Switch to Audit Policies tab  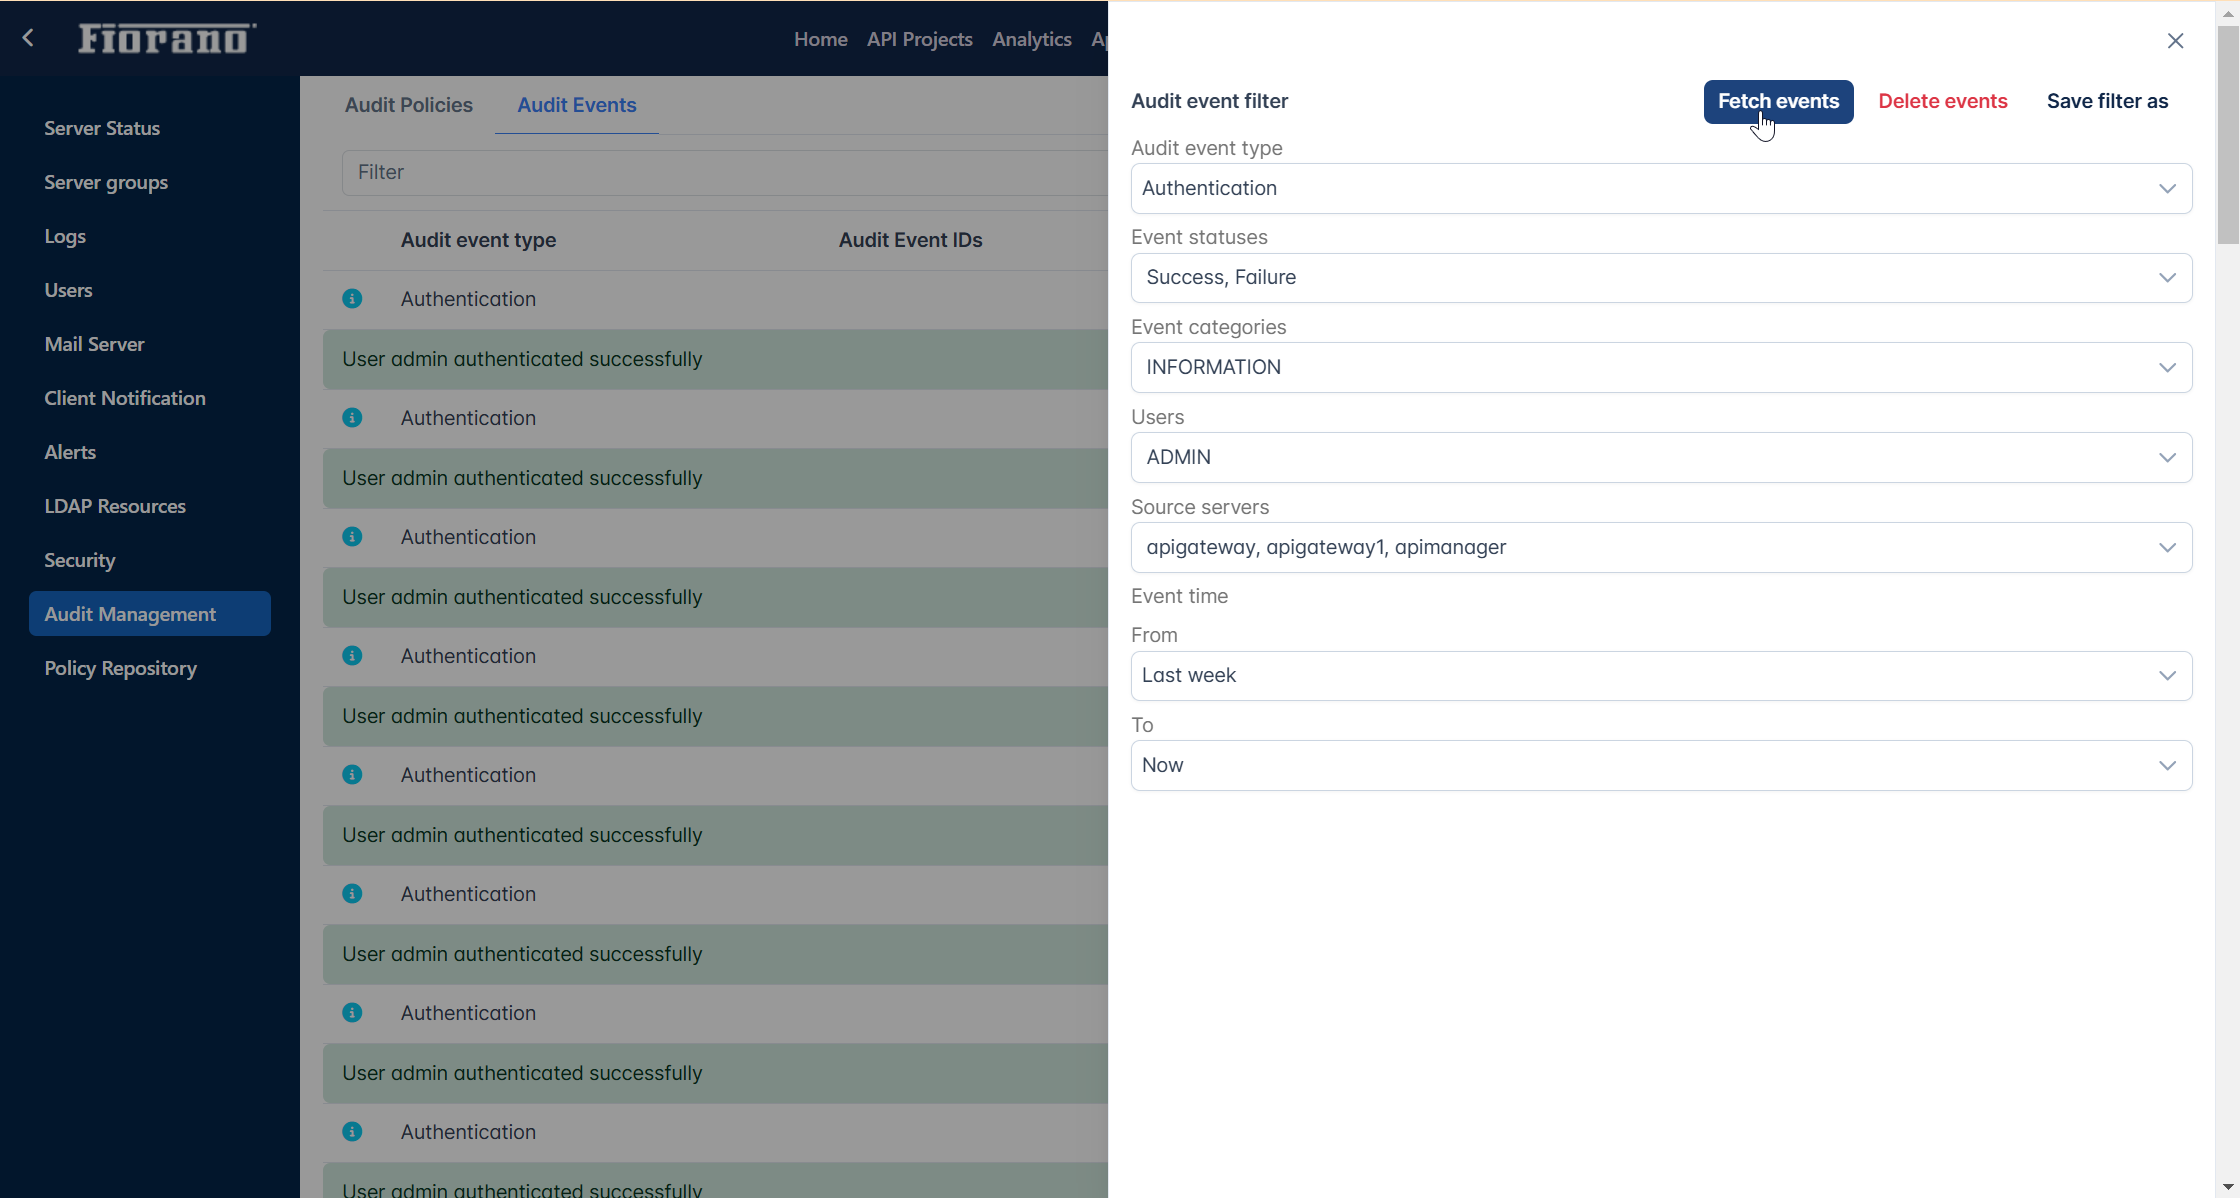click(x=409, y=105)
